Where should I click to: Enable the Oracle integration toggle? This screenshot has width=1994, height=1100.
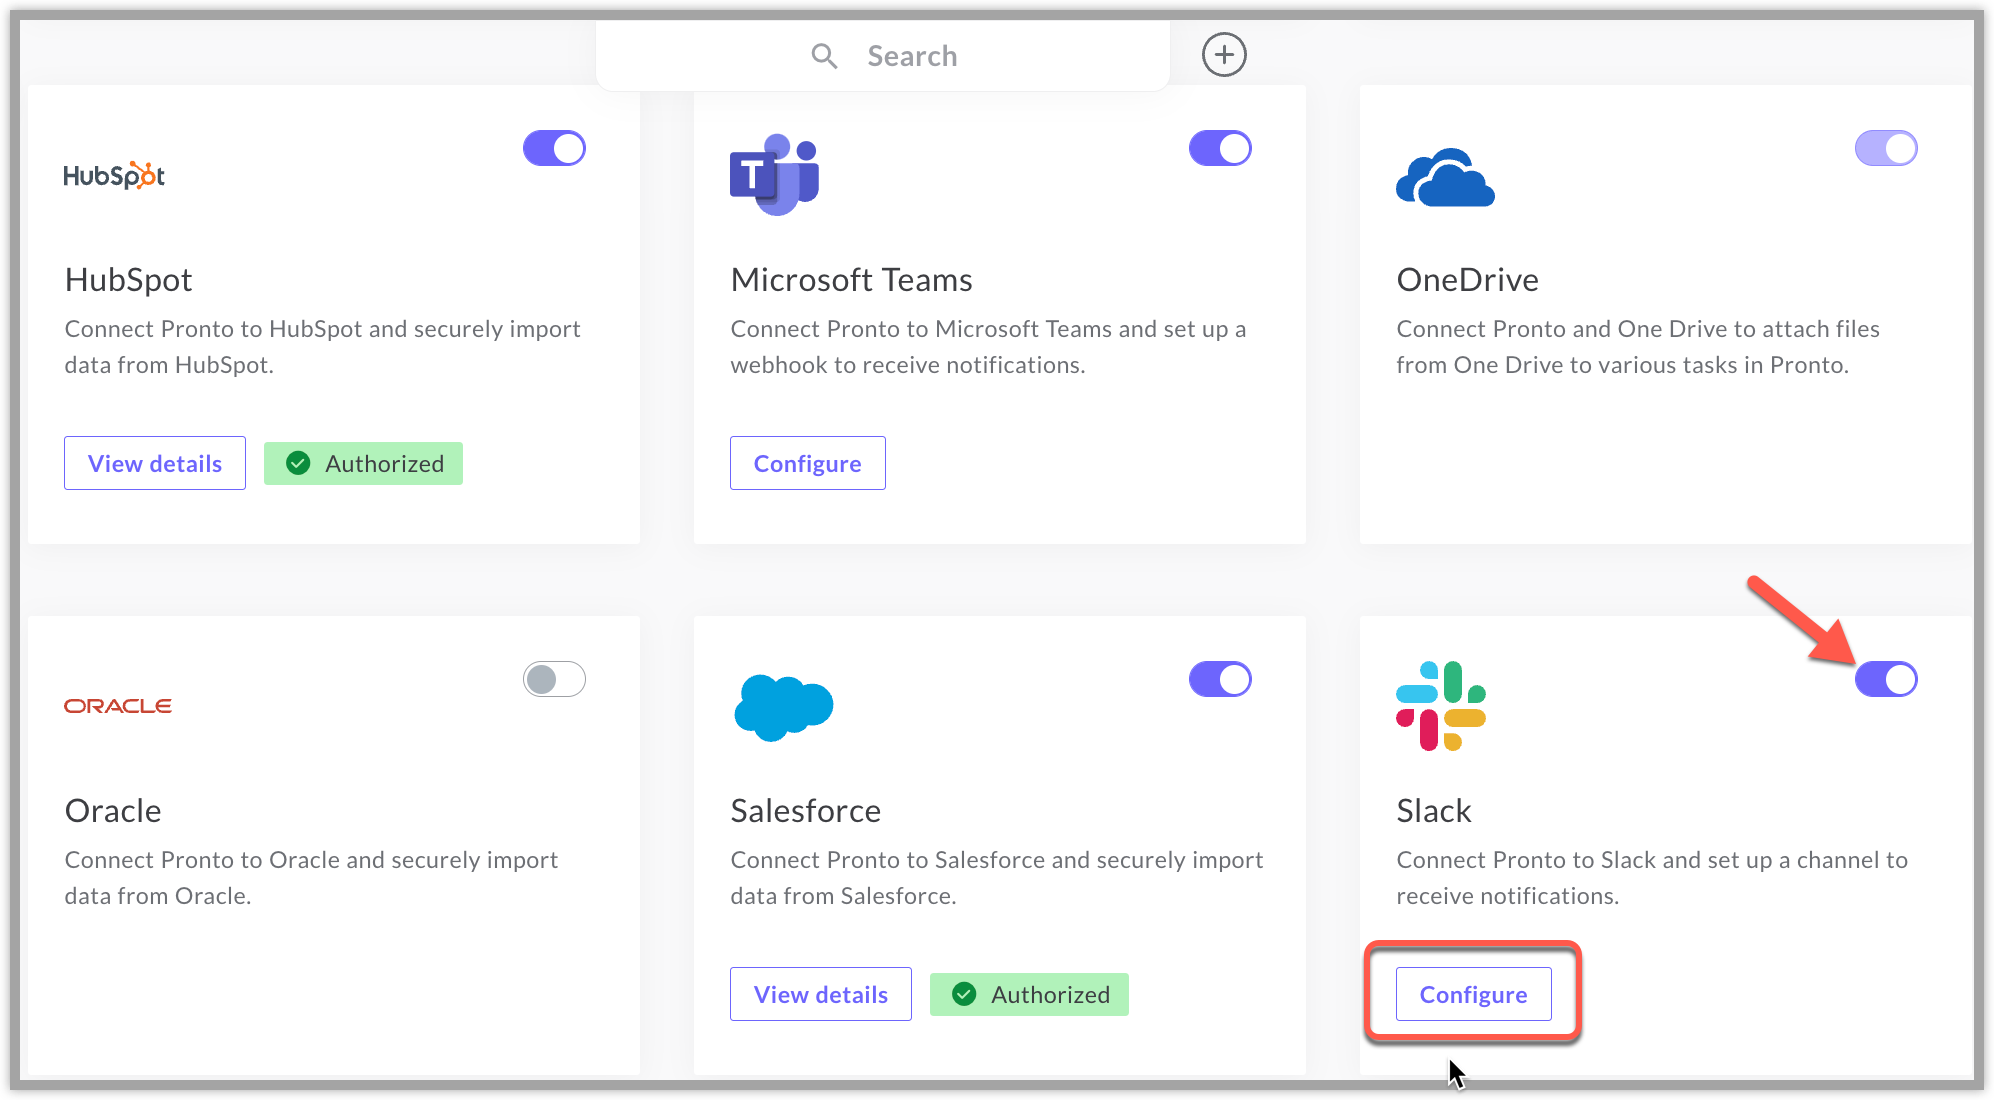click(554, 679)
